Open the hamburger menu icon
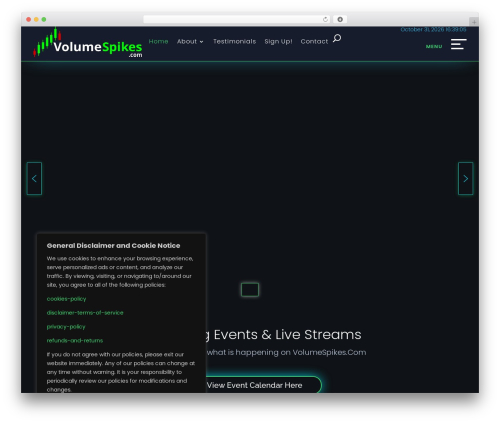 coord(458,44)
